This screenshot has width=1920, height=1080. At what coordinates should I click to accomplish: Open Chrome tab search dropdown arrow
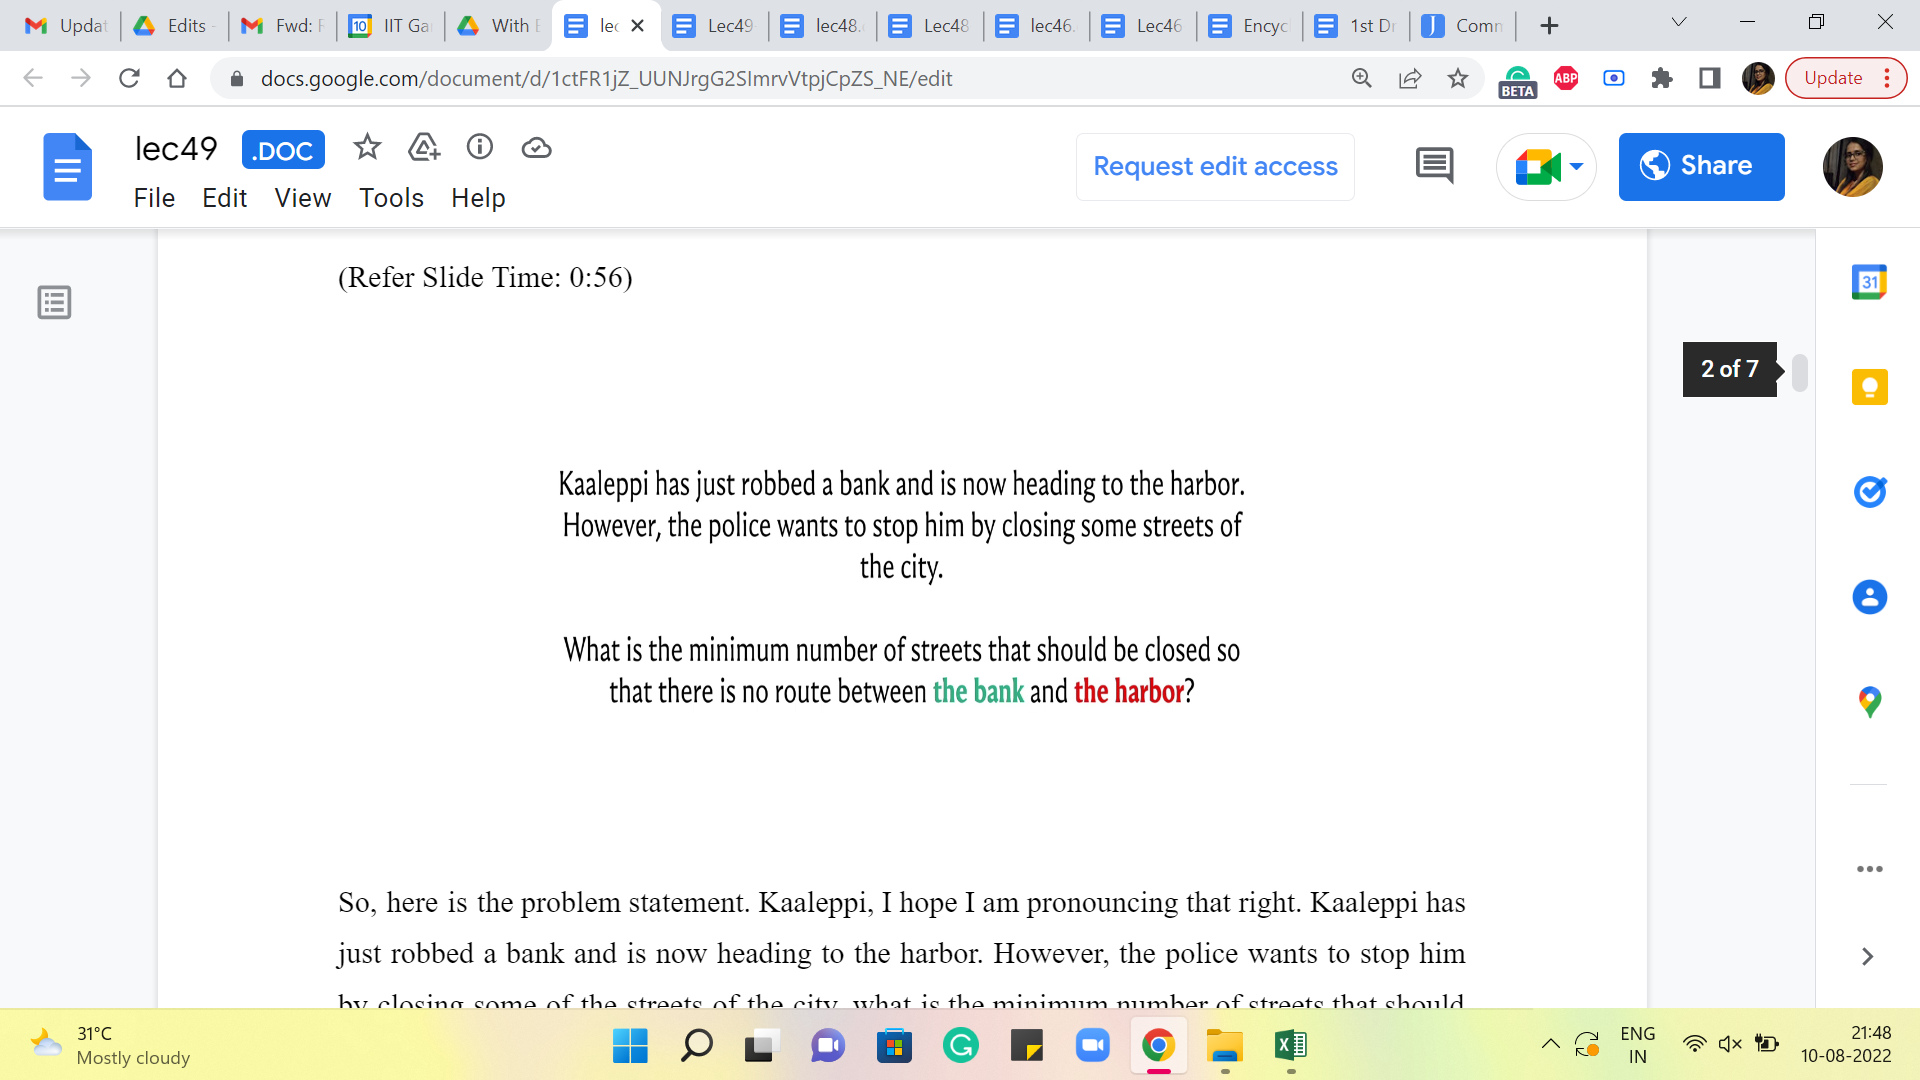(1679, 23)
